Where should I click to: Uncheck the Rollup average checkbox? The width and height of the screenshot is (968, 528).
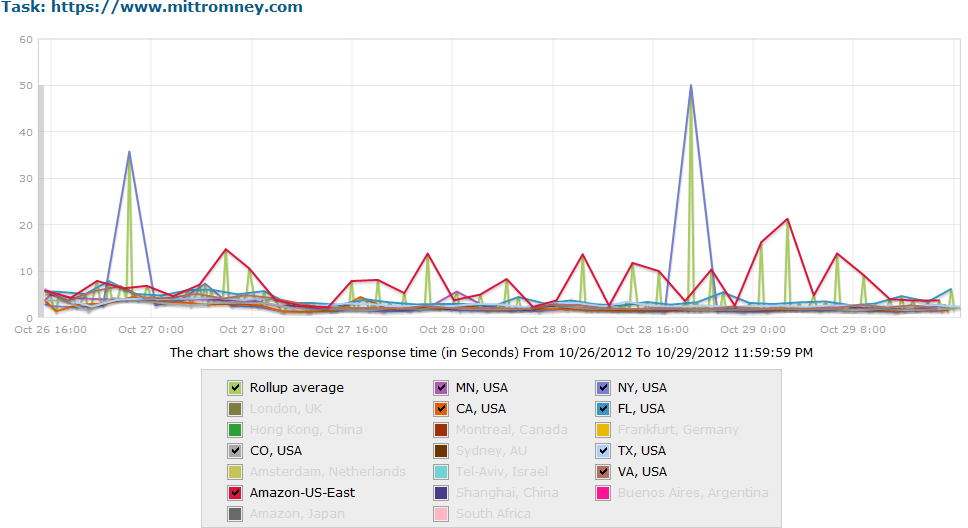tap(235, 388)
